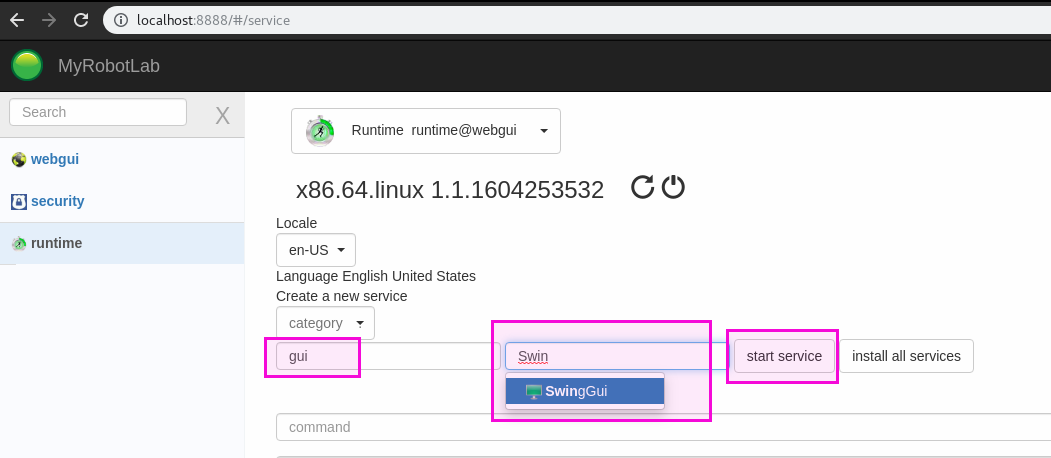The width and height of the screenshot is (1051, 458).
Task: Click the monitor icon in SwingGui suggestion
Action: click(534, 392)
